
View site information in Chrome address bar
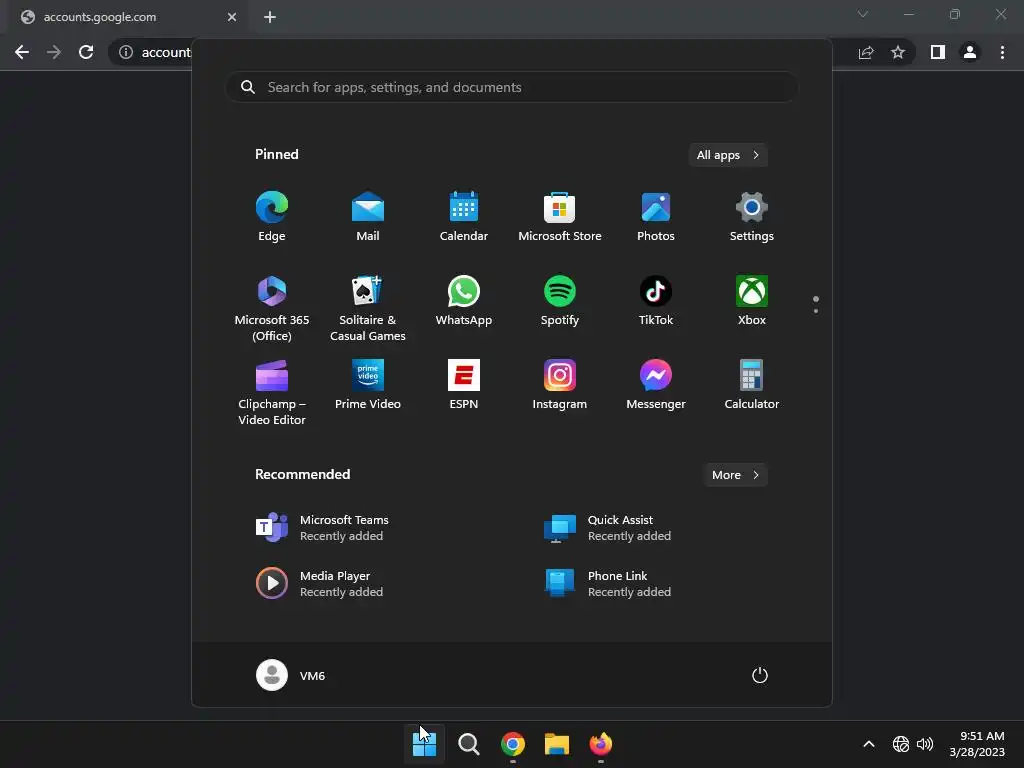pyautogui.click(x=126, y=52)
